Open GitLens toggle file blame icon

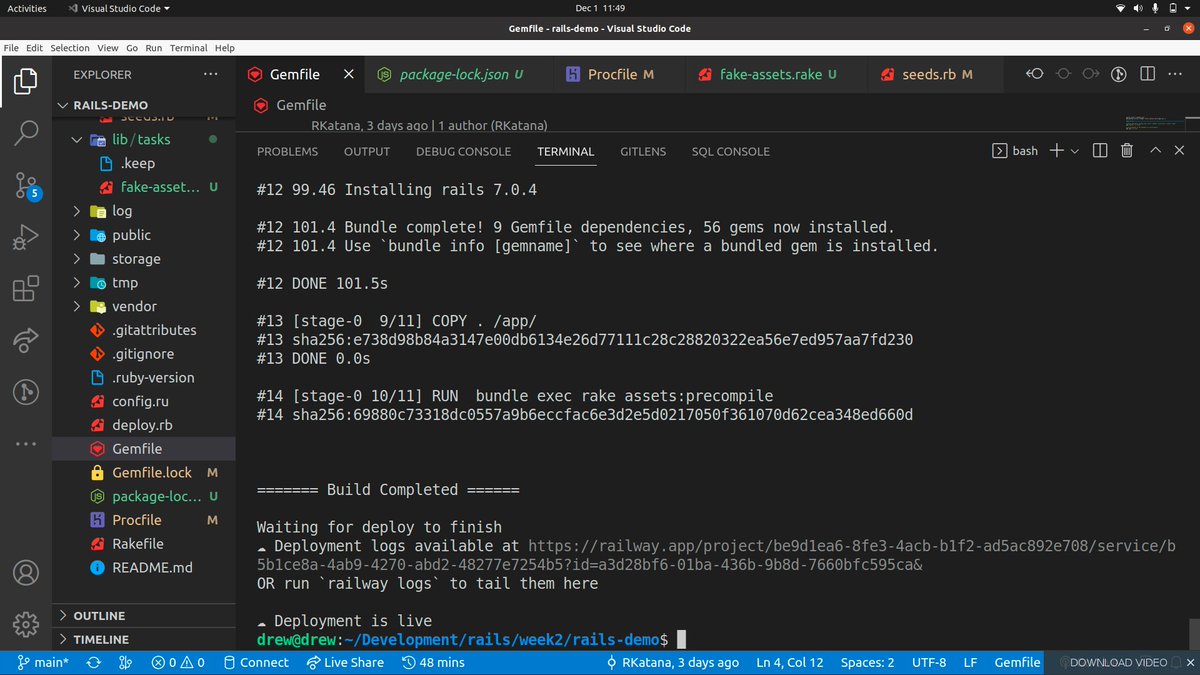1120,74
